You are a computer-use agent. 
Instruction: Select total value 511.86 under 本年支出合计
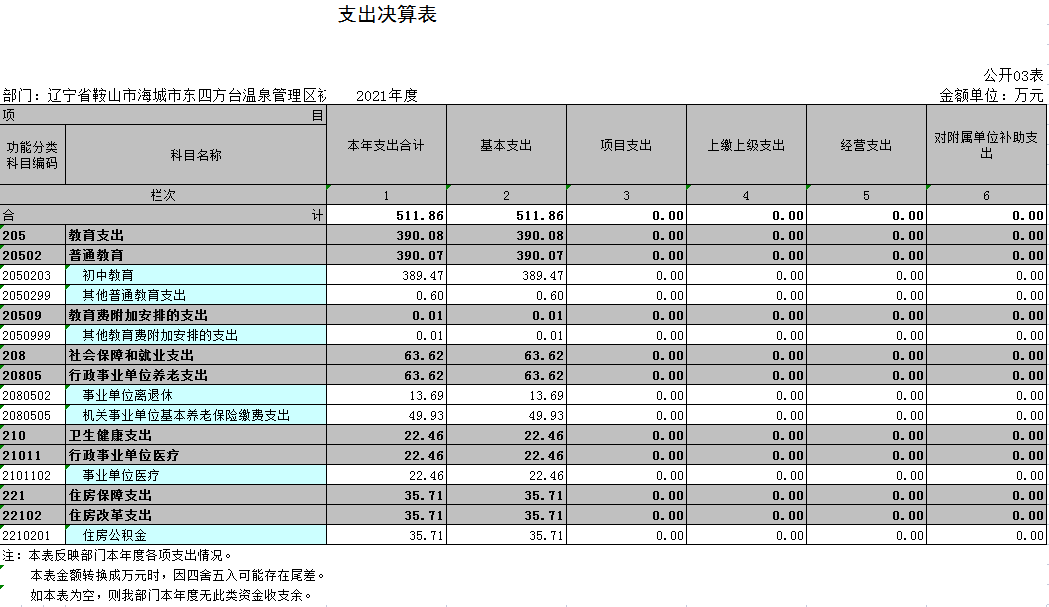pyautogui.click(x=386, y=215)
